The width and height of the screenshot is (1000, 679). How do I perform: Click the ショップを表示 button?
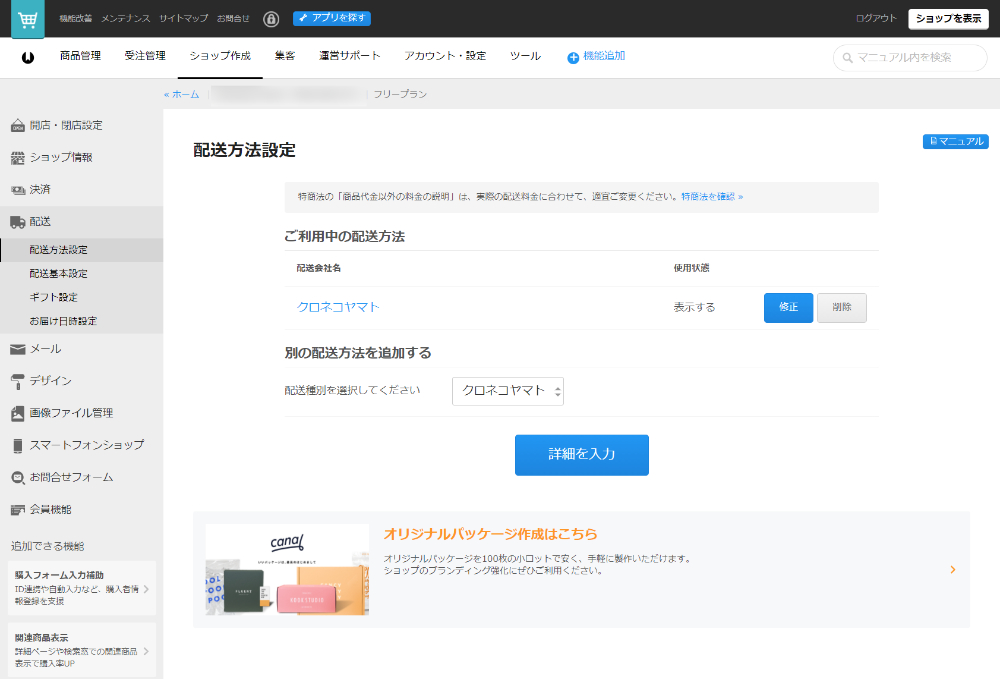(948, 18)
